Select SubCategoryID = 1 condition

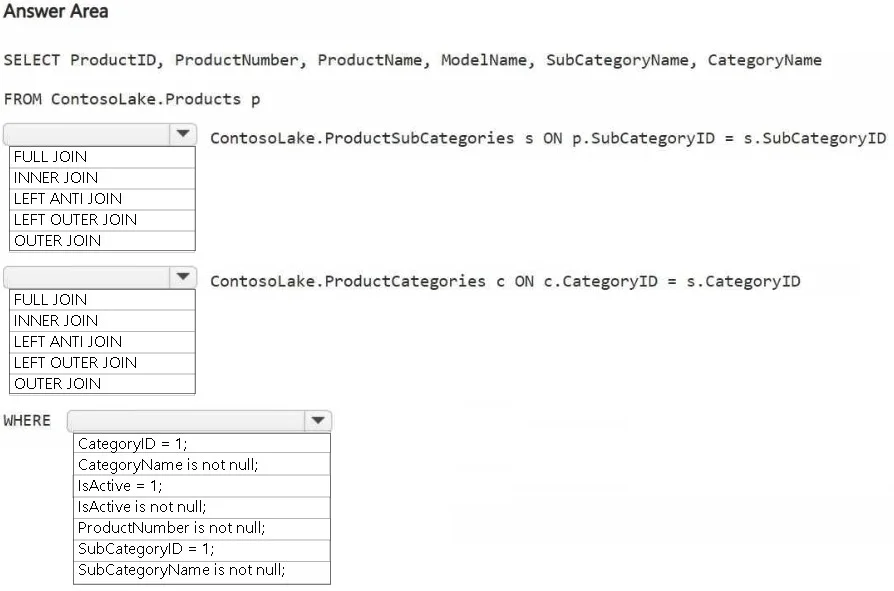pos(202,549)
